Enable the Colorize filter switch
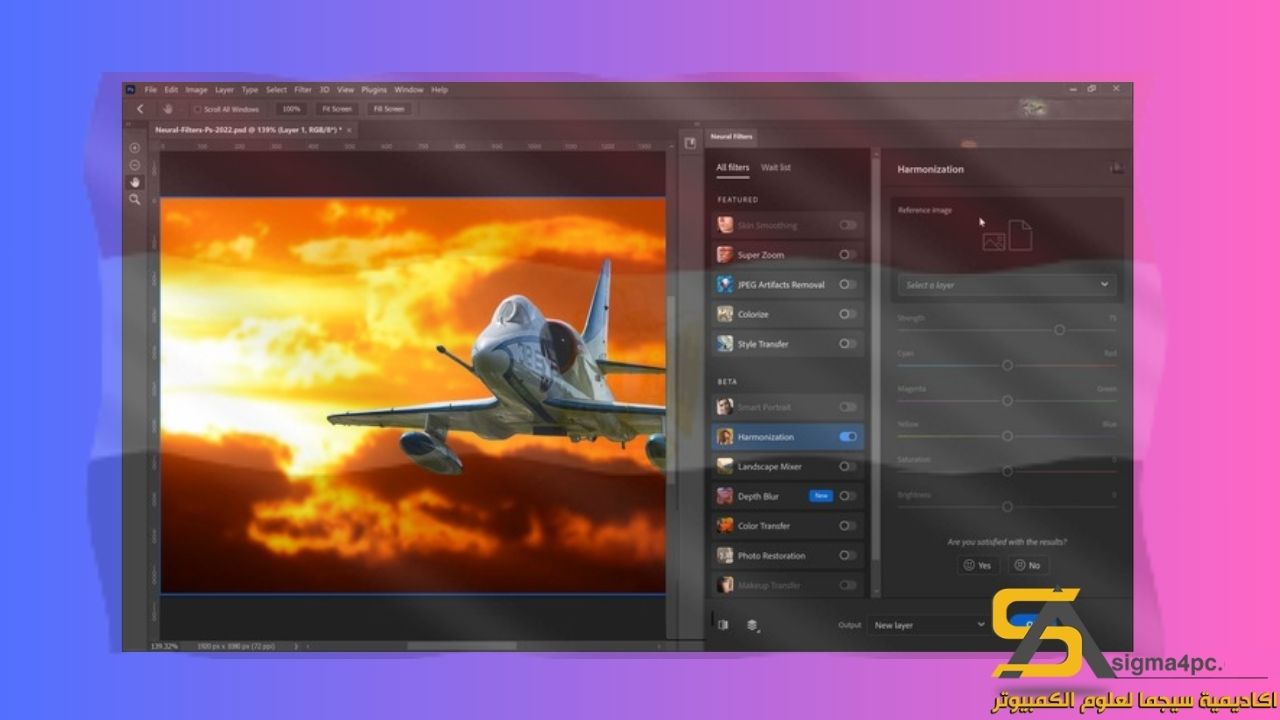 point(848,314)
